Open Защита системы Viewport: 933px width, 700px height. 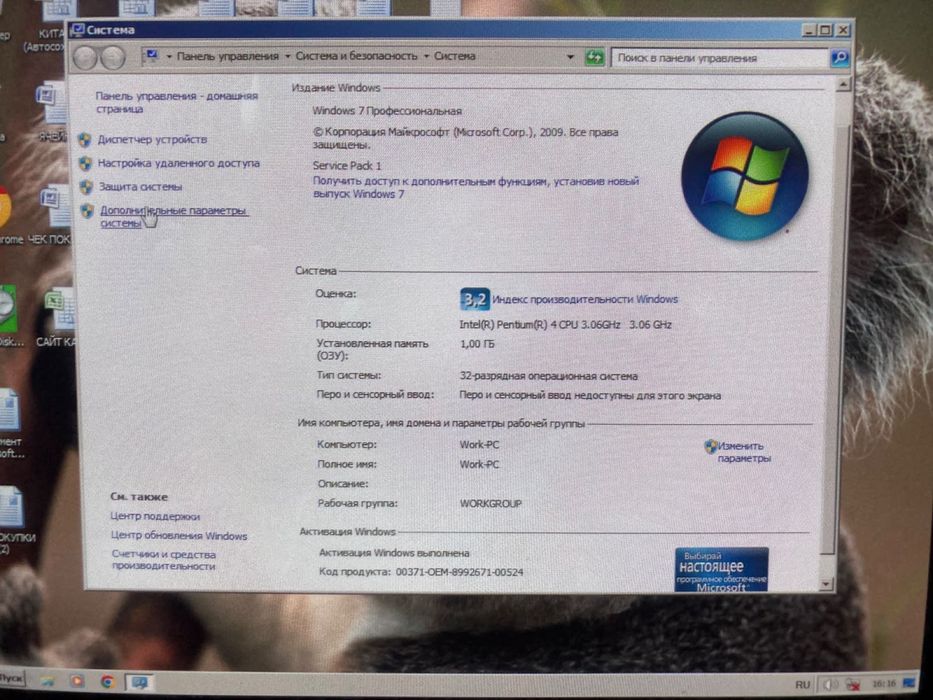tap(140, 187)
